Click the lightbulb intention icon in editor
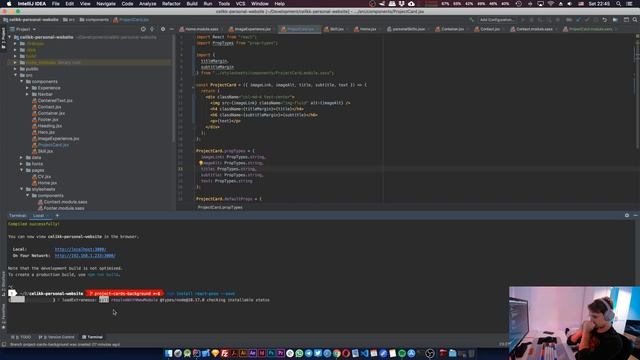The image size is (640, 360). point(201,163)
